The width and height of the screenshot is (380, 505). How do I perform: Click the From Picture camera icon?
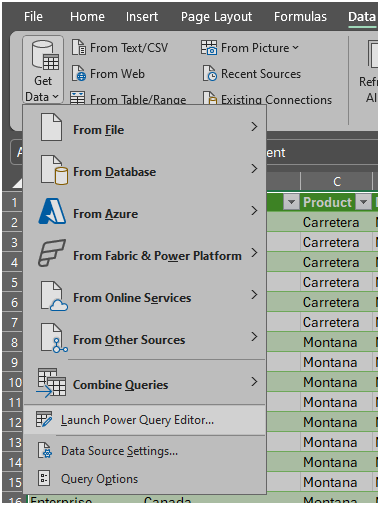point(209,47)
